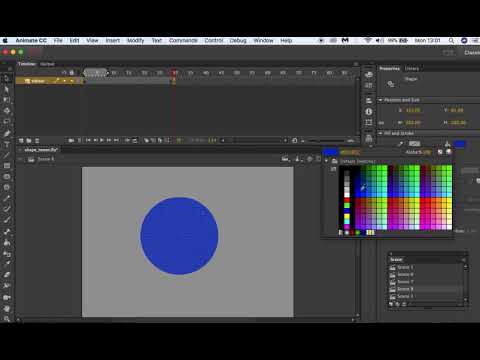Viewport: 480px width, 360px height.
Task: Create a new layer folder
Action: [29, 141]
